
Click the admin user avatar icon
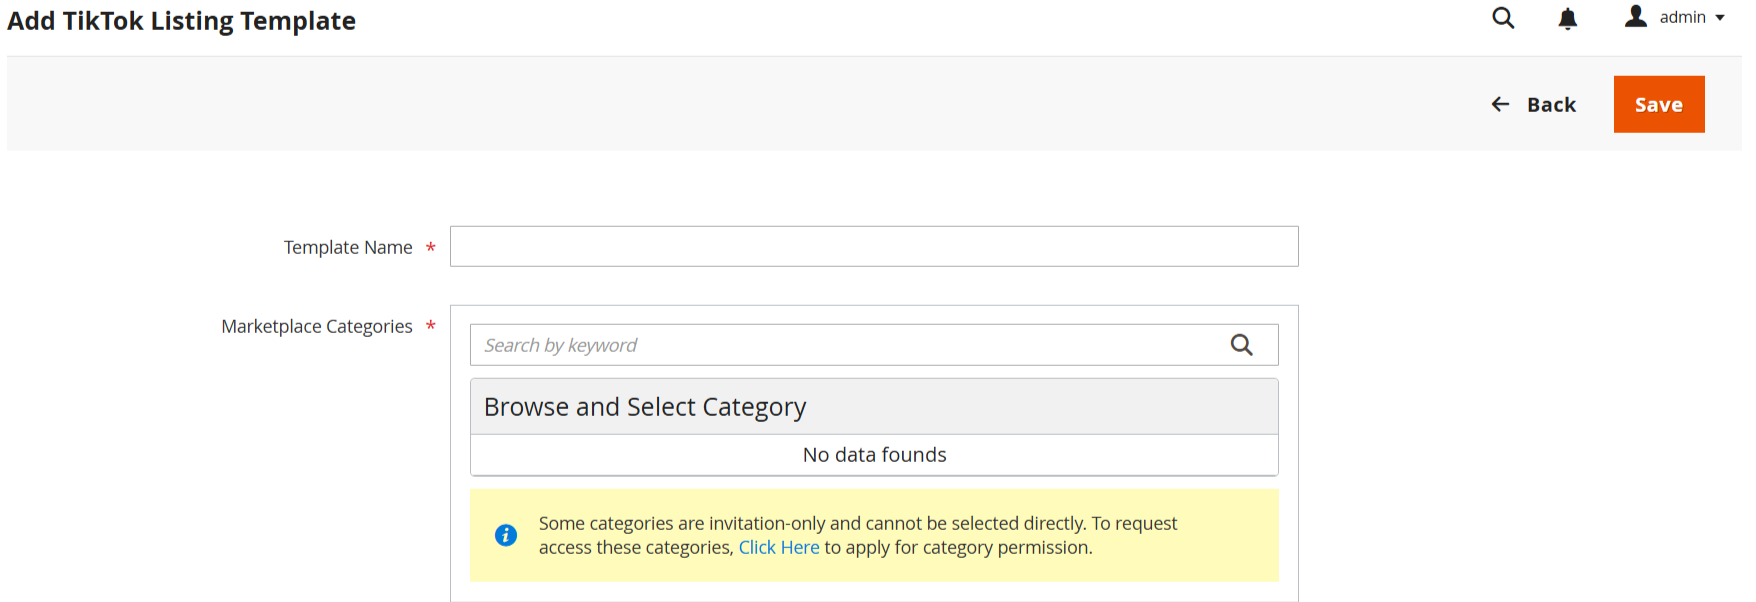(1635, 17)
